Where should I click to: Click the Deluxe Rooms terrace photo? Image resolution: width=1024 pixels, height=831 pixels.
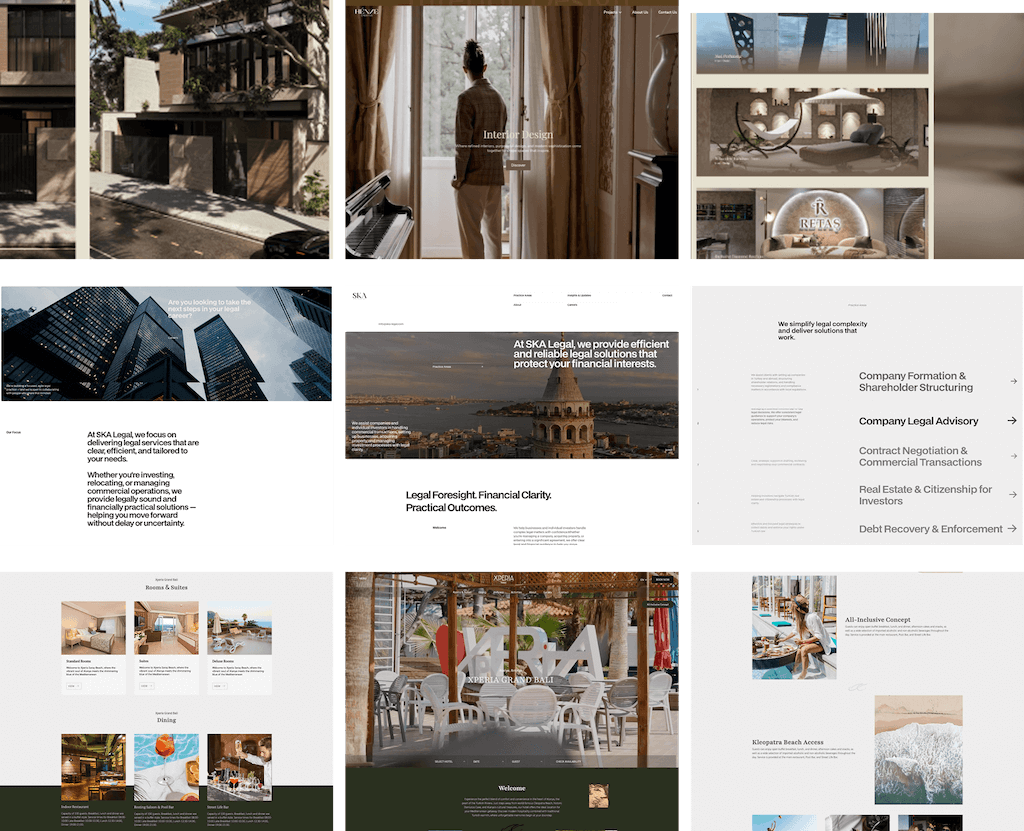[x=240, y=628]
